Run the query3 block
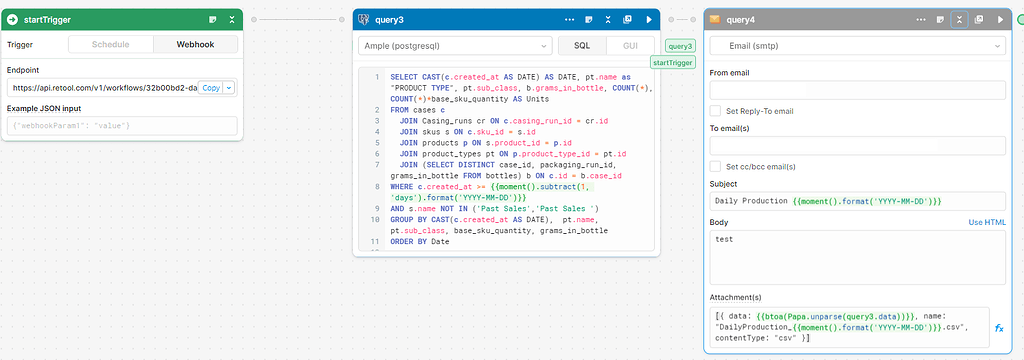 click(x=649, y=20)
